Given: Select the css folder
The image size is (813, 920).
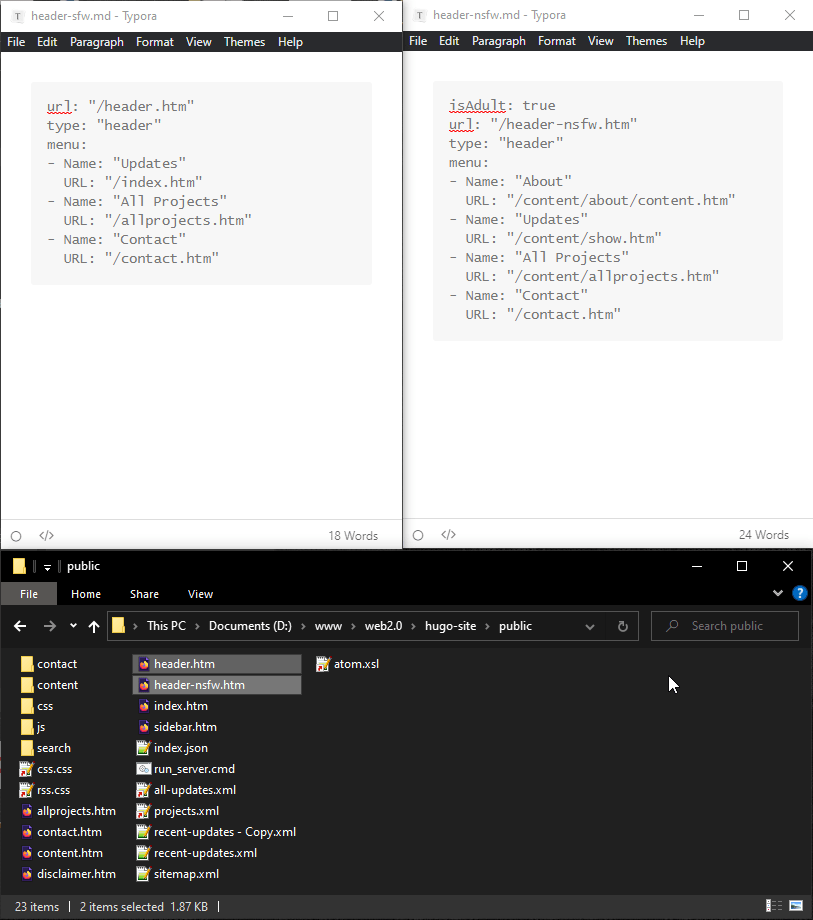Looking at the screenshot, I should (x=45, y=706).
